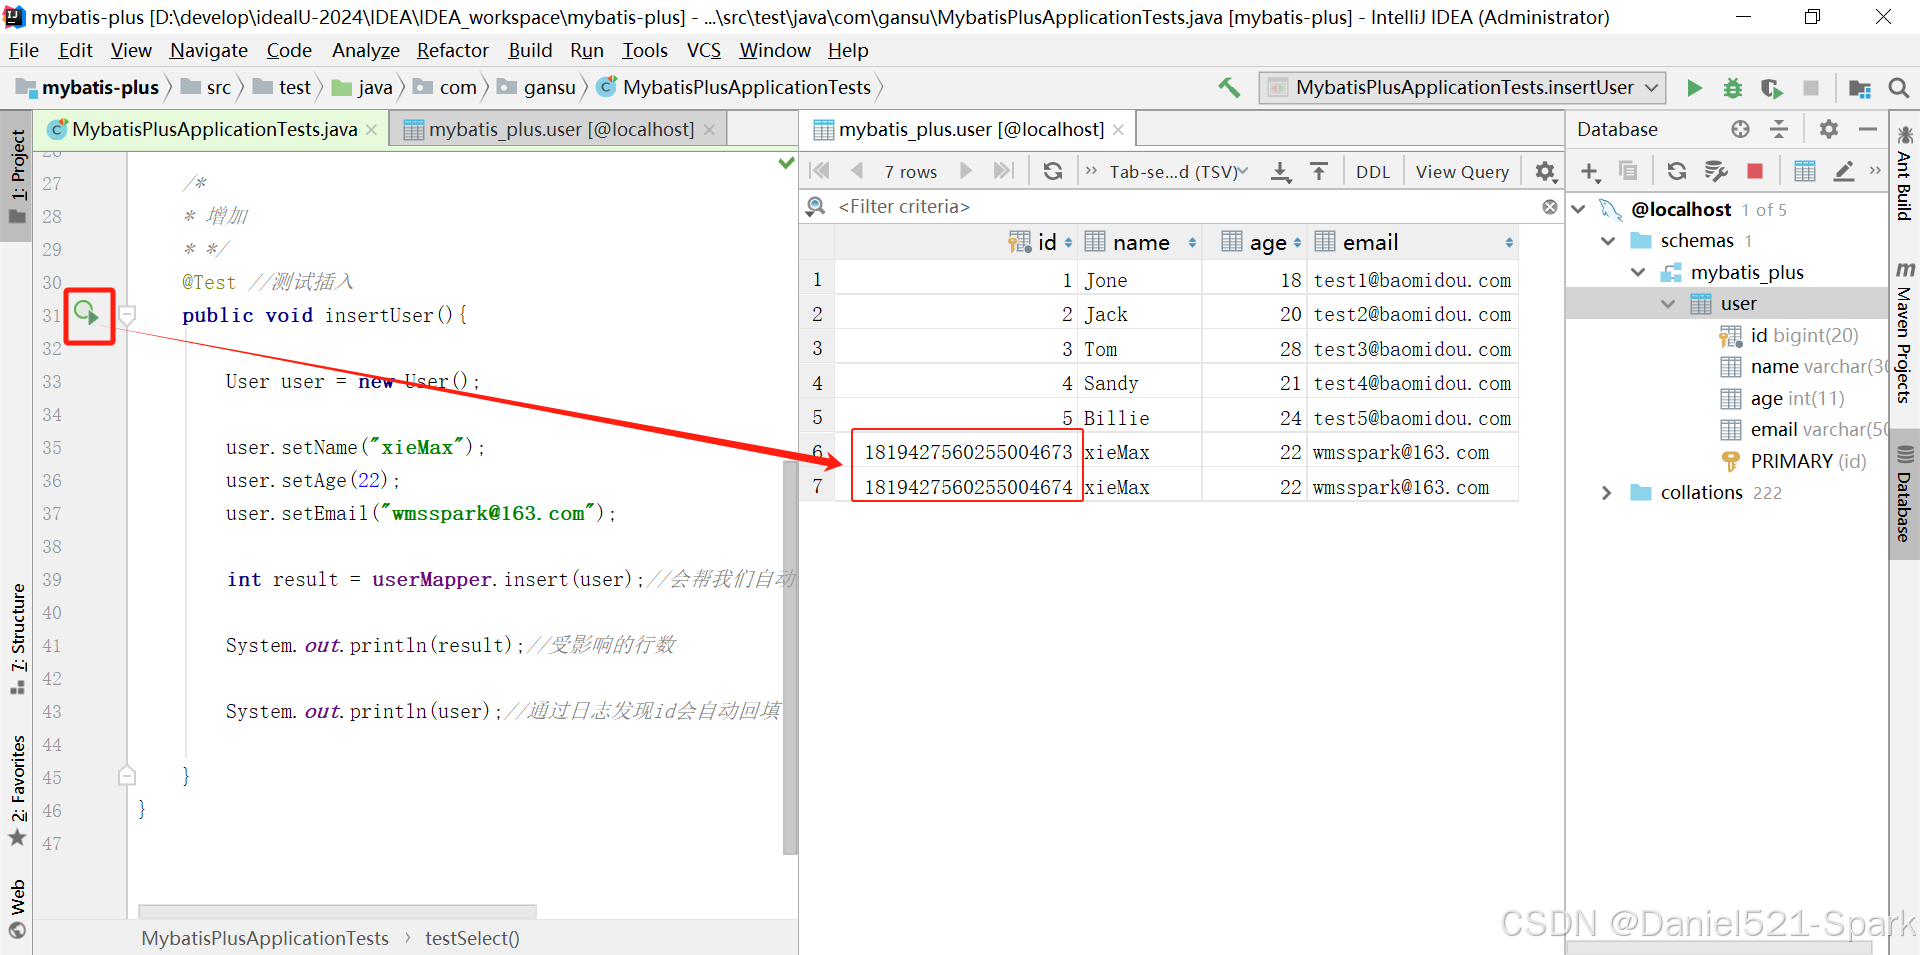1920x955 pixels.
Task: Hide the Database panel with minus icon
Action: point(1867,129)
